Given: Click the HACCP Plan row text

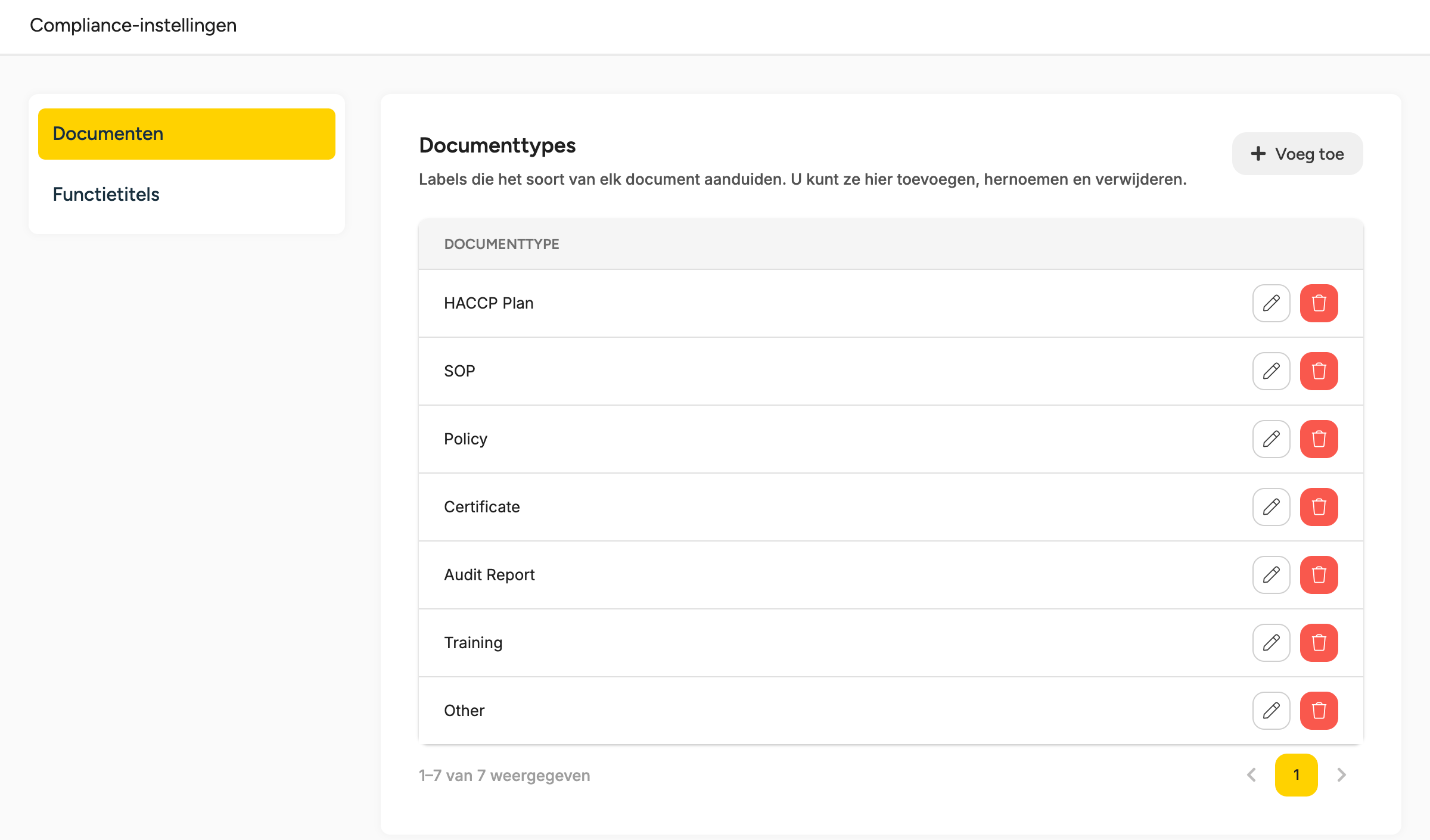Looking at the screenshot, I should 489,303.
